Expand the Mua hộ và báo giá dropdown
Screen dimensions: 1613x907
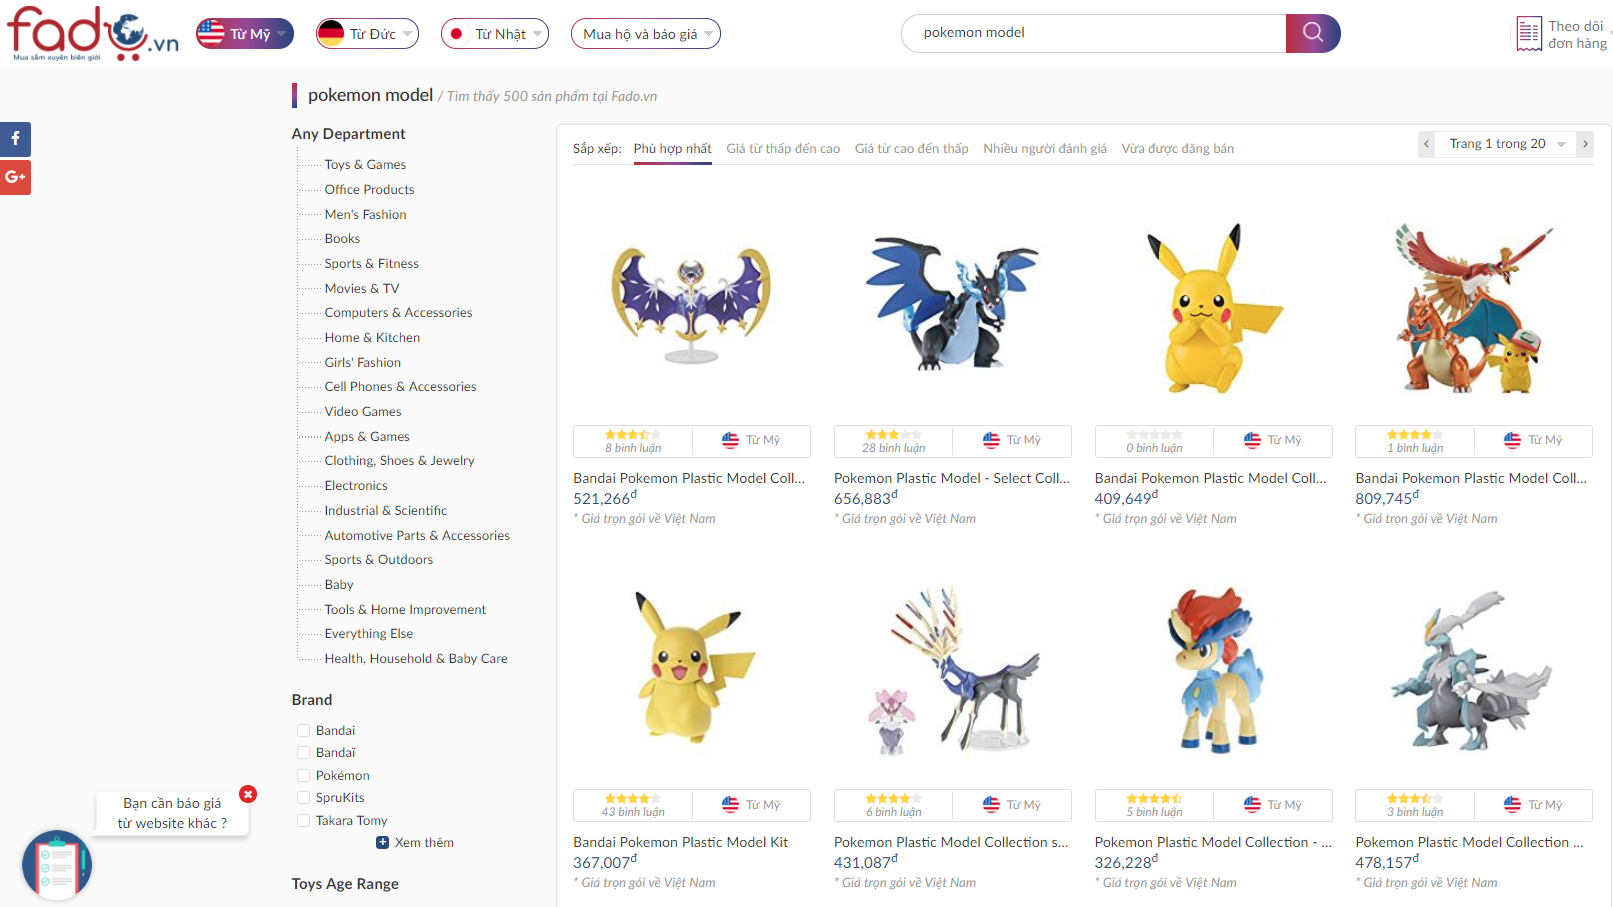click(x=645, y=34)
